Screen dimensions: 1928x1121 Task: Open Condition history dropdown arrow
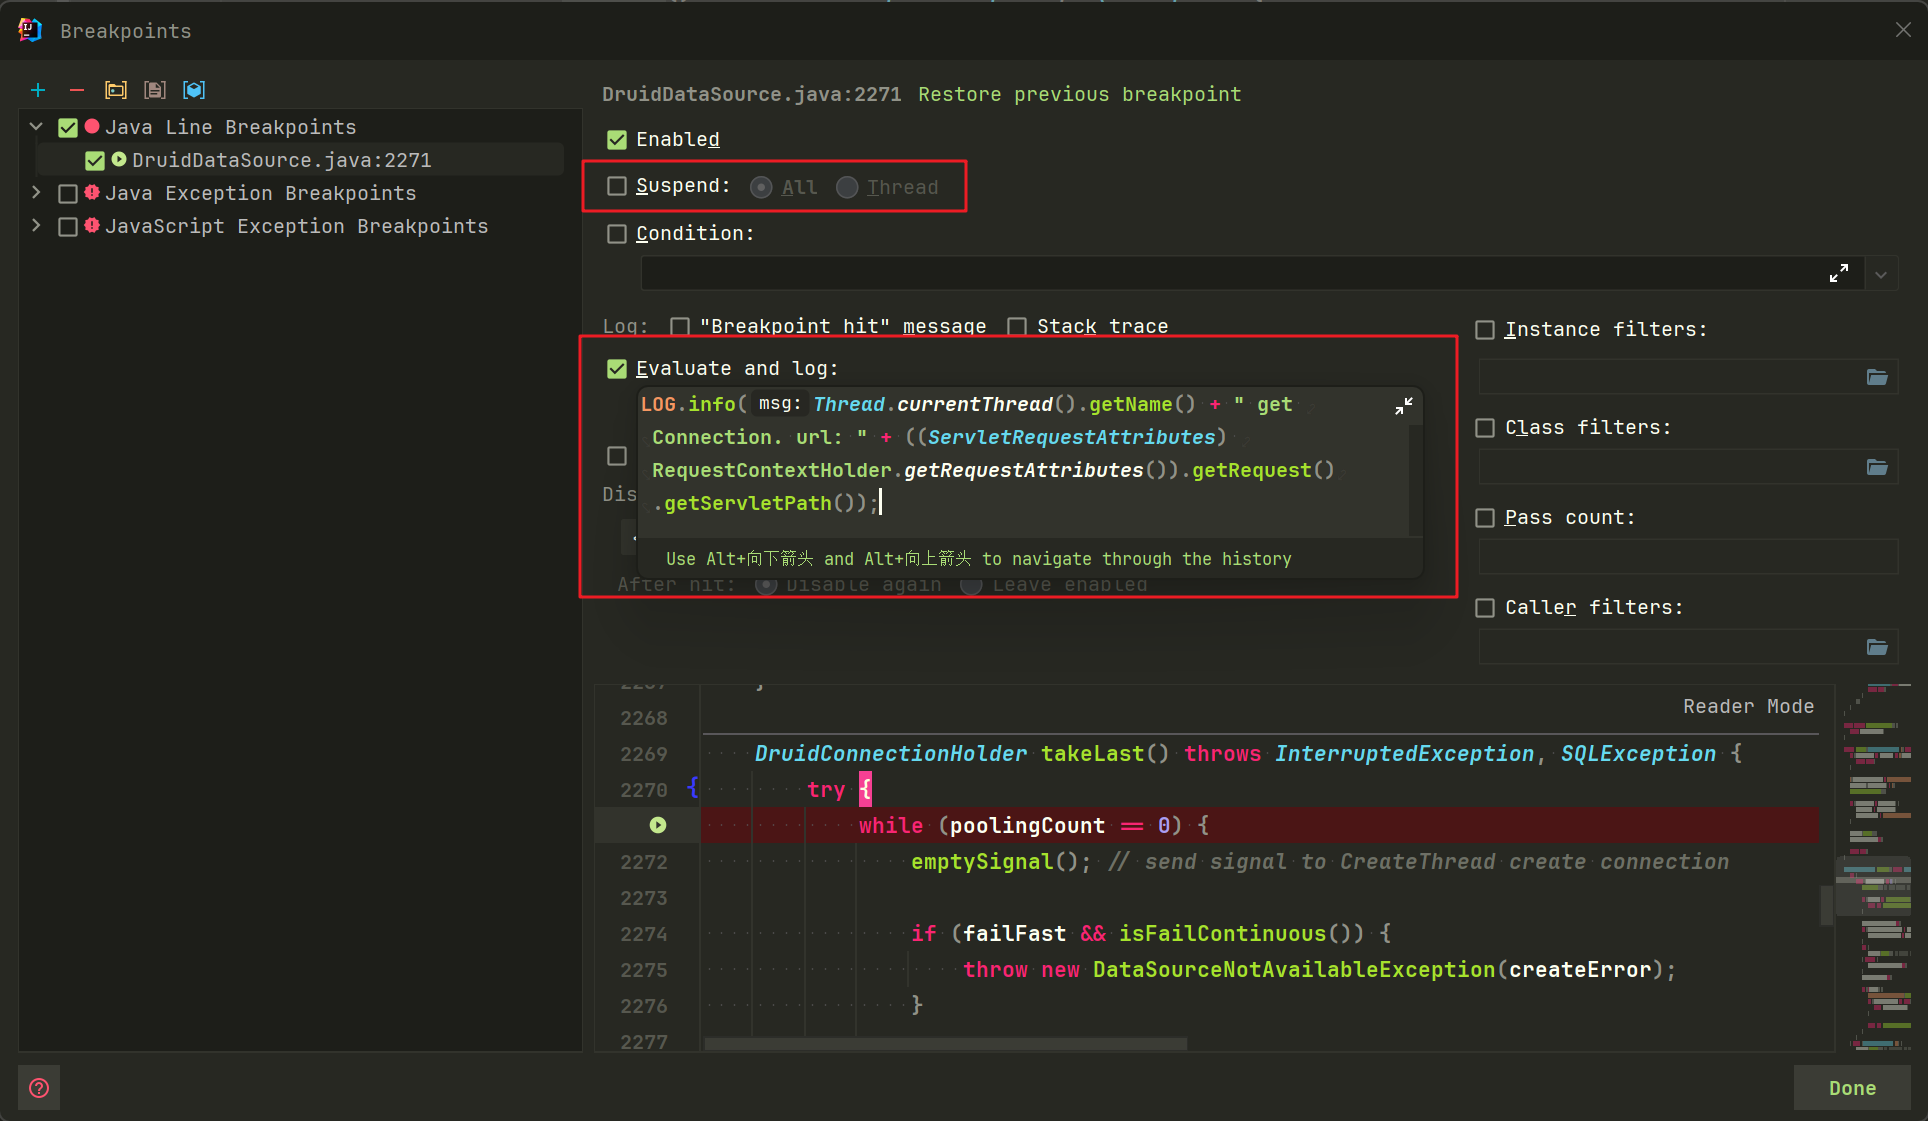[1881, 274]
